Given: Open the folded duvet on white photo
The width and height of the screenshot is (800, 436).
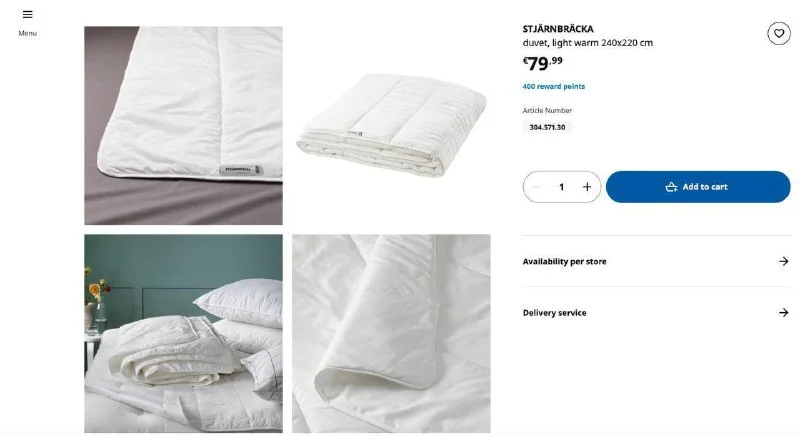Looking at the screenshot, I should tap(391, 125).
